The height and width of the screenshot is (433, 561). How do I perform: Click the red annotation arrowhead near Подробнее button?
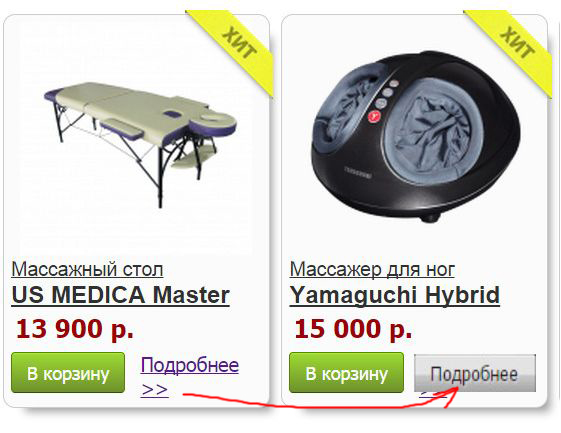450,396
